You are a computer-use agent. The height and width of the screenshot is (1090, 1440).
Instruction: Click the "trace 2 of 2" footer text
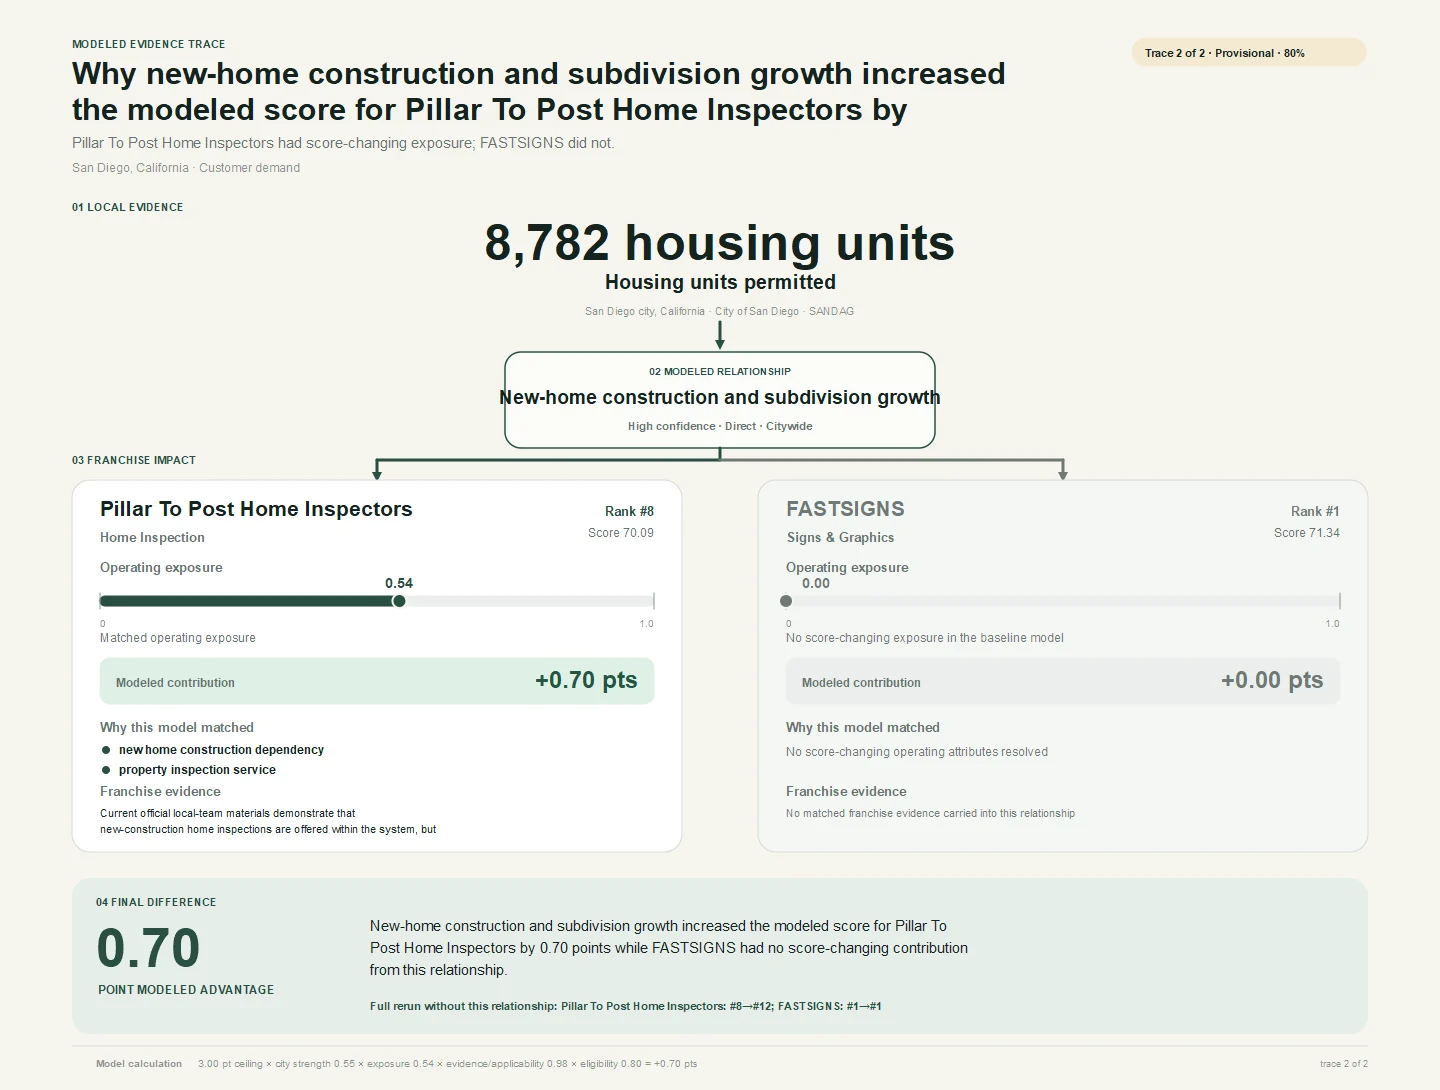click(1344, 1064)
